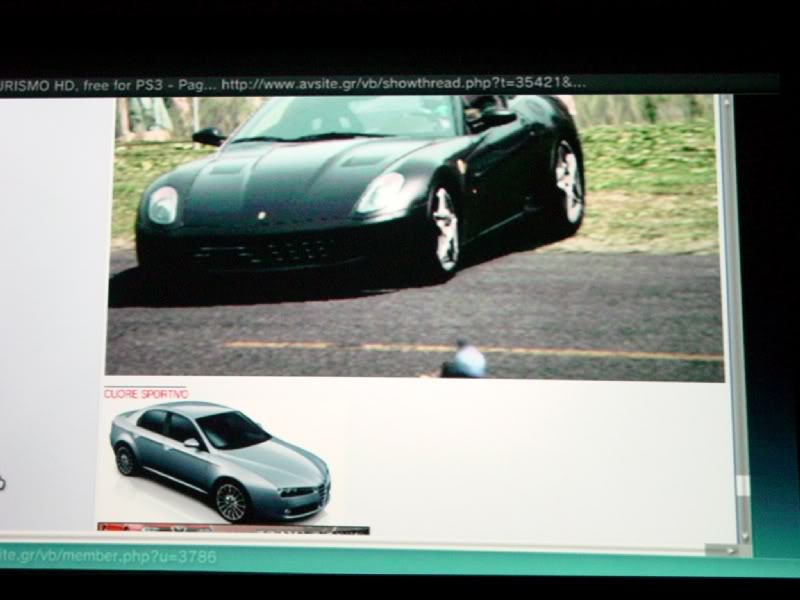Click the vertical scrollbar thumb
This screenshot has height=600, width=800.
(x=742, y=486)
